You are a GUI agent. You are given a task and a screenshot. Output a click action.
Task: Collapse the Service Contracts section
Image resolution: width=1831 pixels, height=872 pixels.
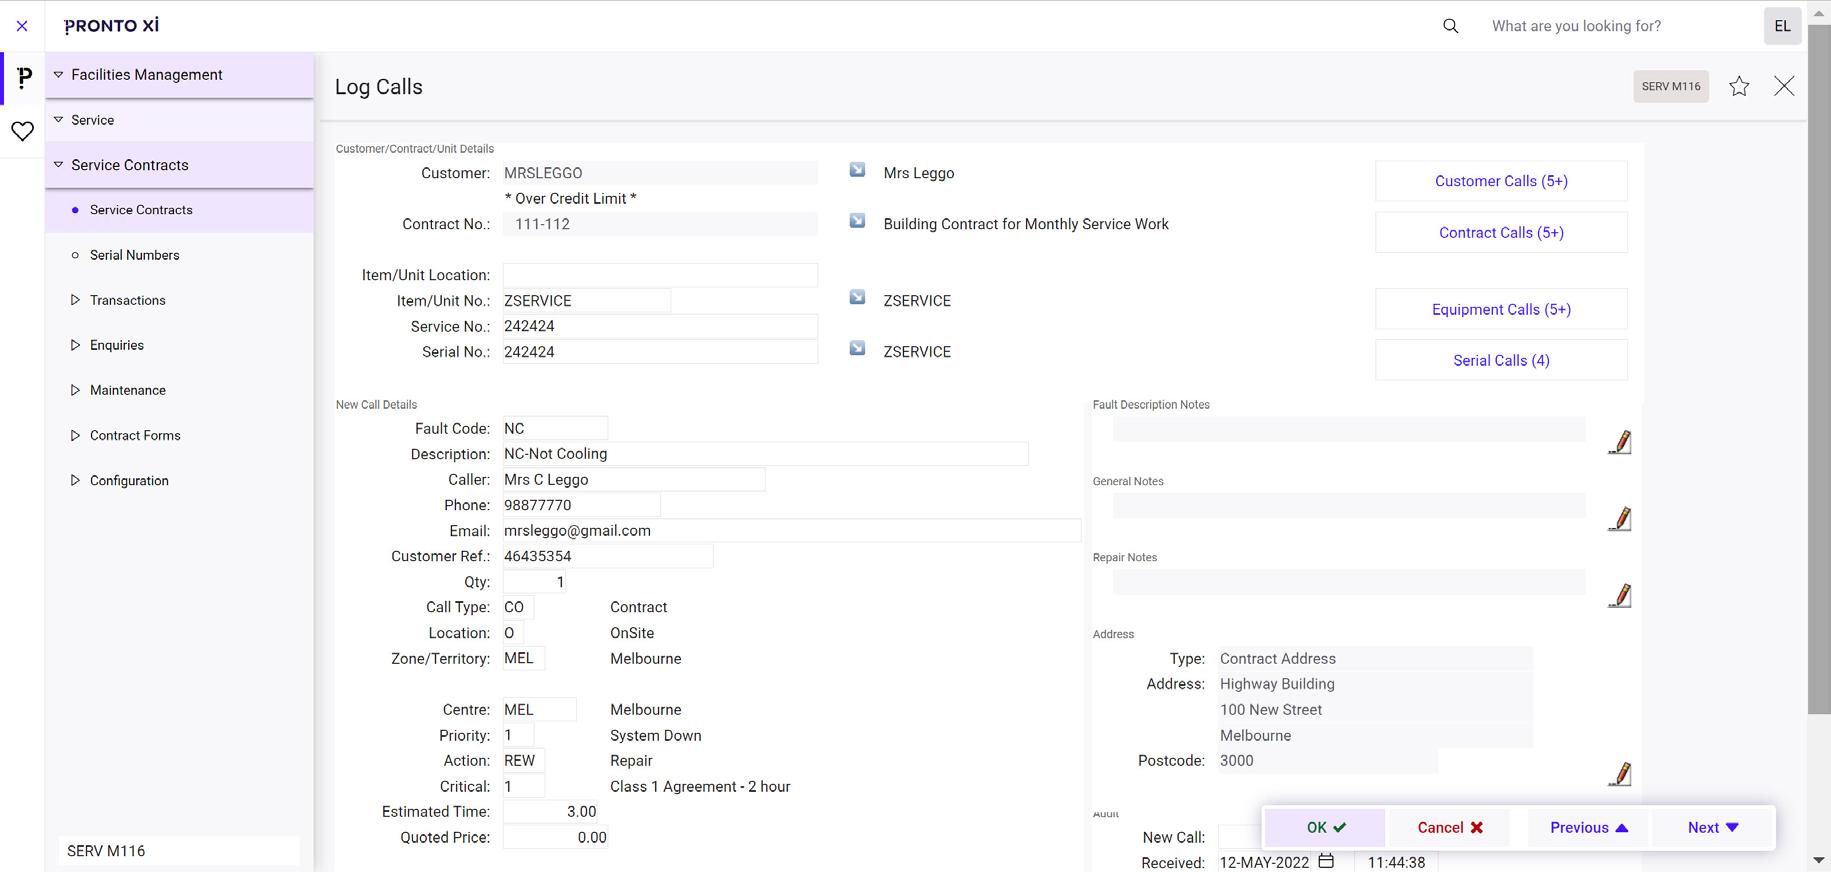coord(58,165)
